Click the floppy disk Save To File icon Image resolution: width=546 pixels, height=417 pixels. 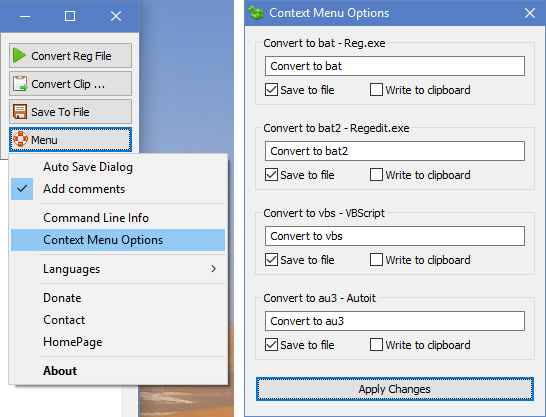20,112
